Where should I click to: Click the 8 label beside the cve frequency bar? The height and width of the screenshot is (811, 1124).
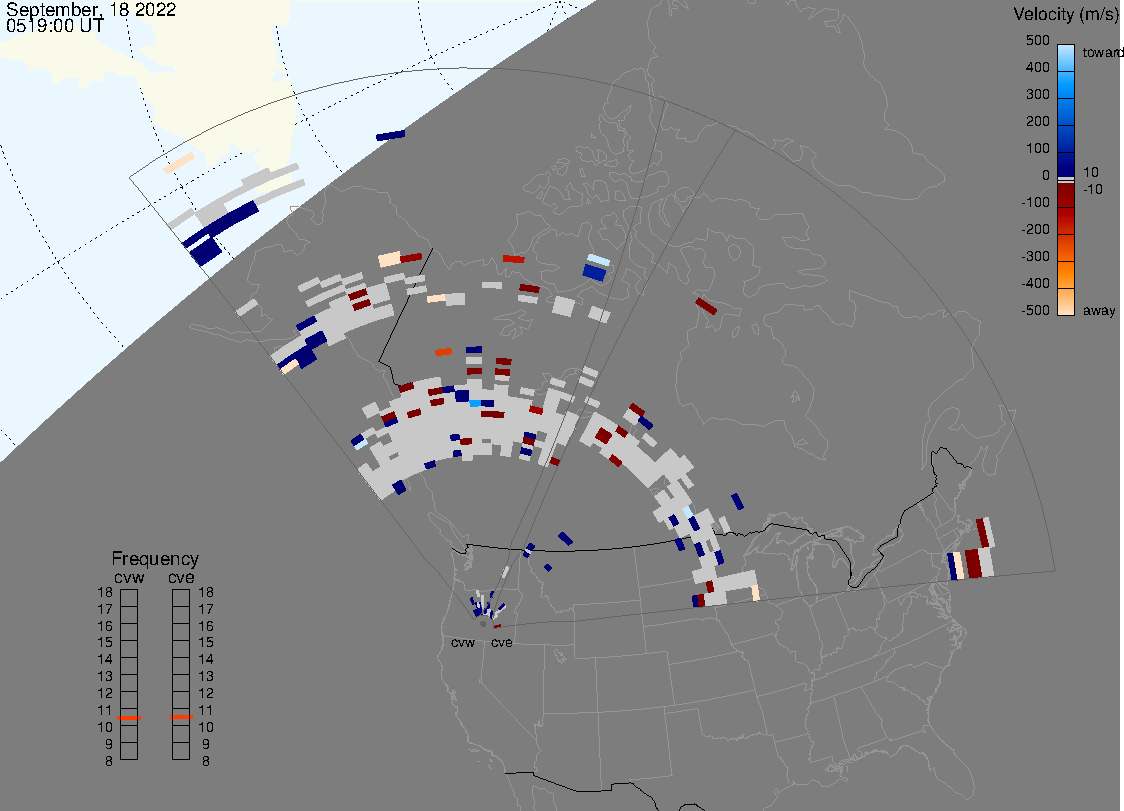[x=206, y=762]
